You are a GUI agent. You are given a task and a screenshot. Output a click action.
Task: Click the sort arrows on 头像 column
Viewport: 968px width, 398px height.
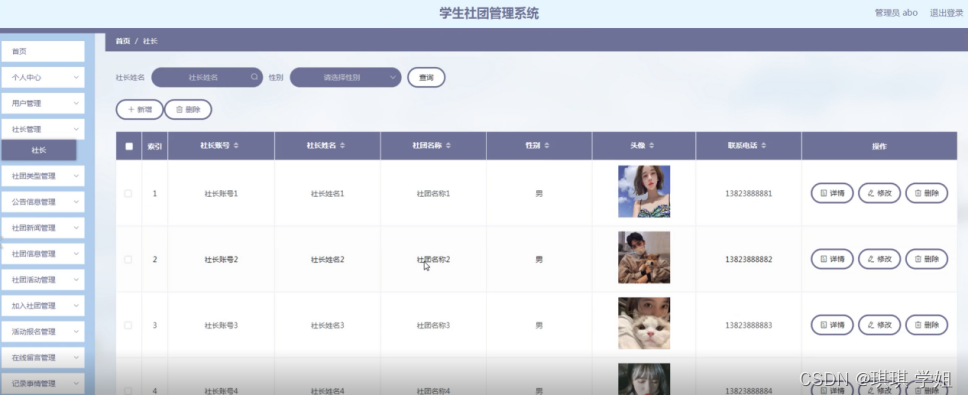click(x=652, y=146)
